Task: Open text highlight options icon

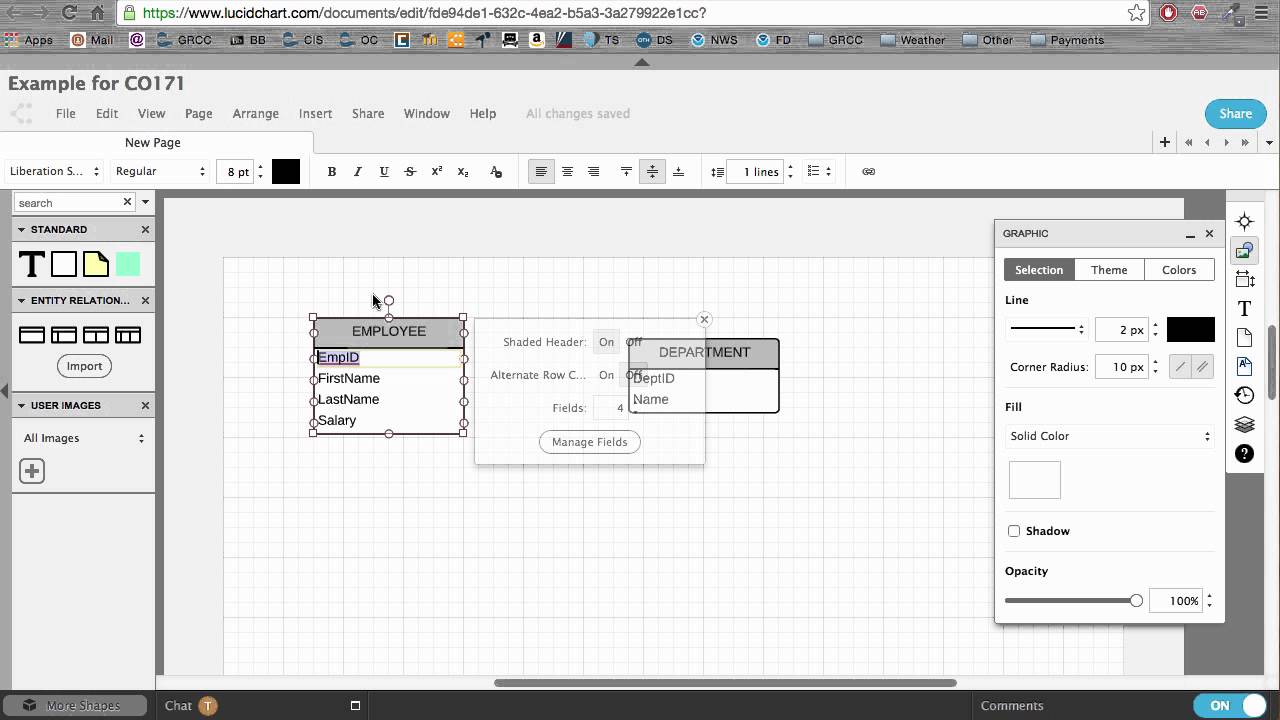Action: 496,172
